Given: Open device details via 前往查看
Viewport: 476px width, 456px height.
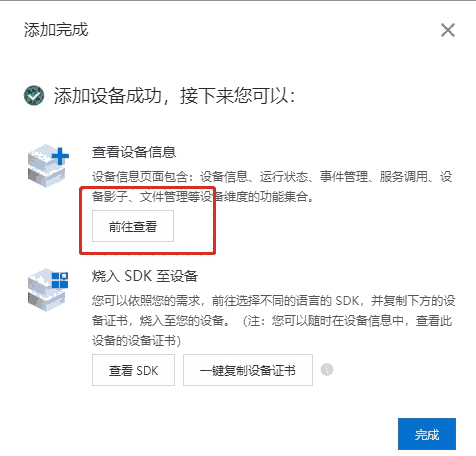Looking at the screenshot, I should tap(133, 226).
